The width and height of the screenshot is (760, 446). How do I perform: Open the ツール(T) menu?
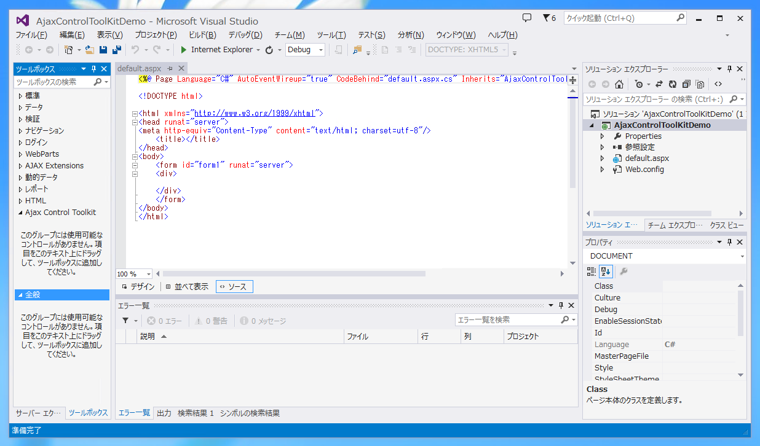click(x=332, y=35)
